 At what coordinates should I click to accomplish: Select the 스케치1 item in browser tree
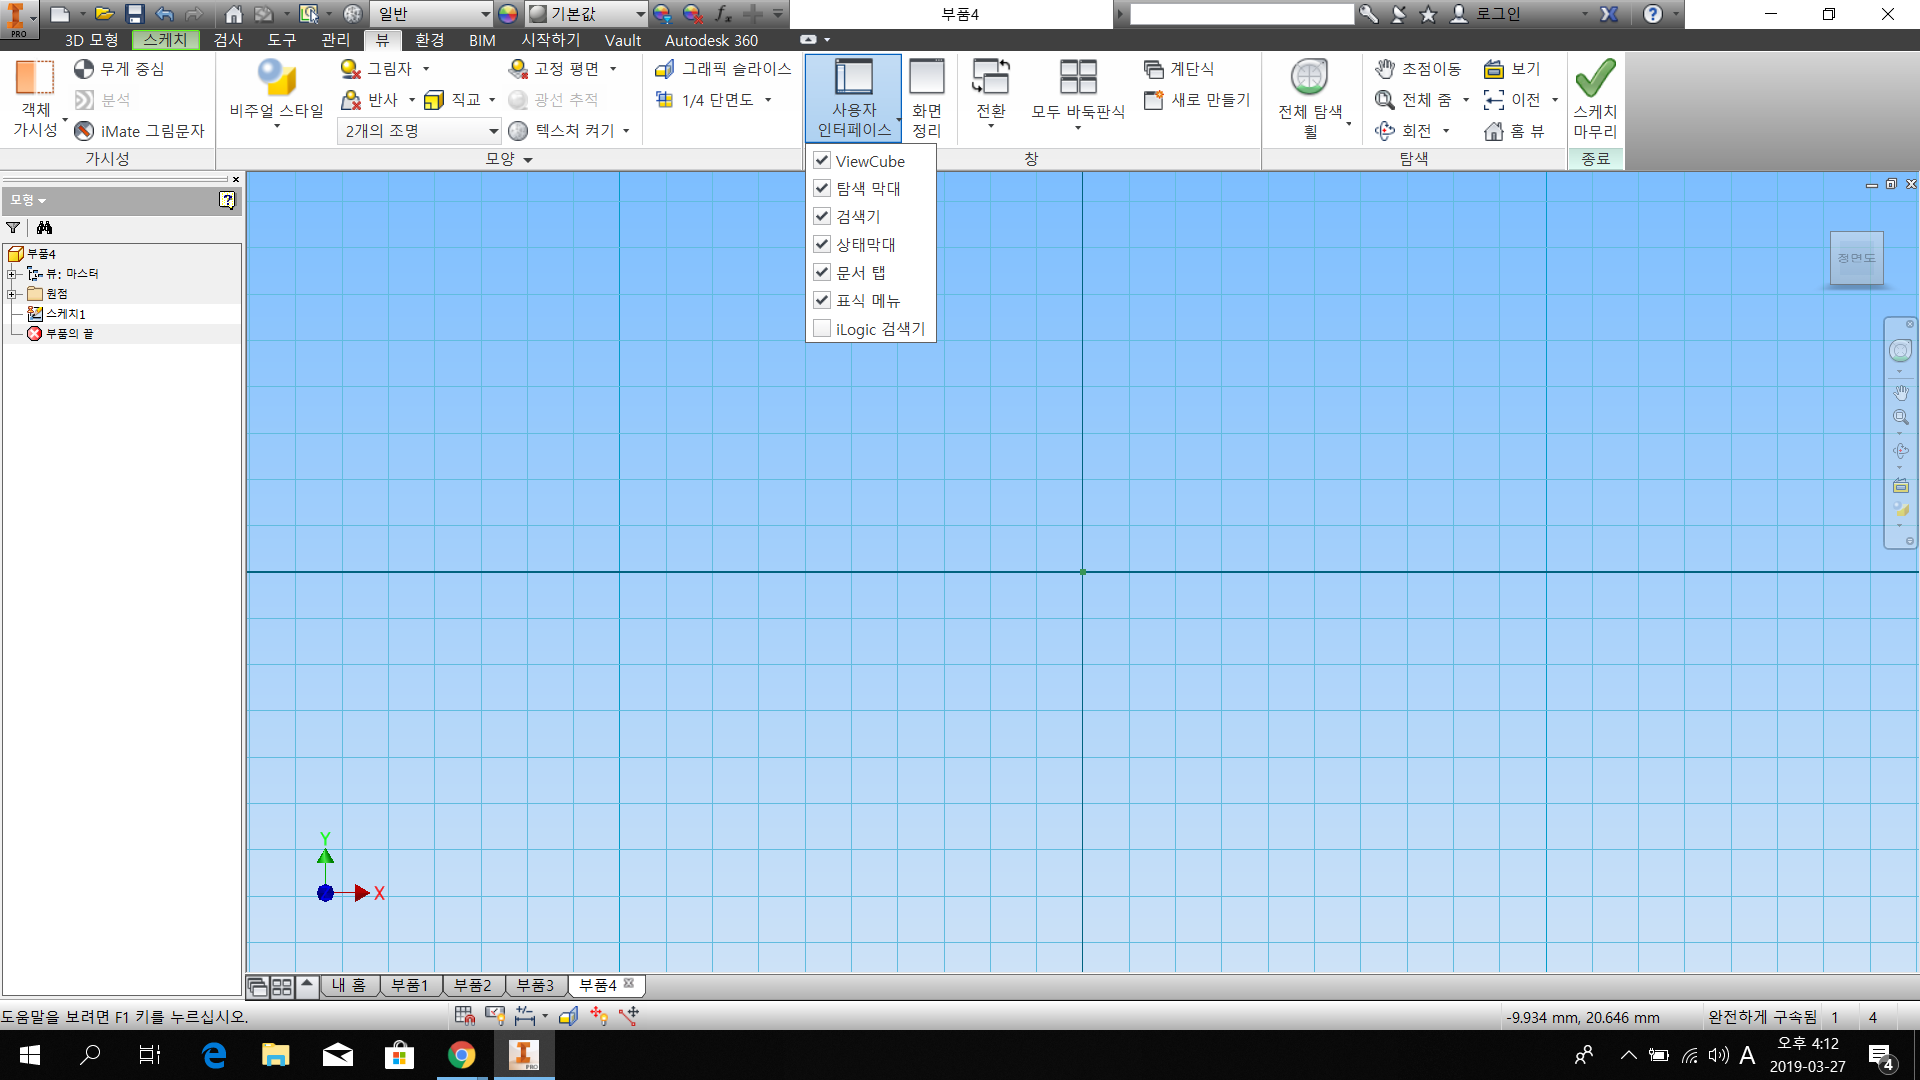click(x=66, y=314)
